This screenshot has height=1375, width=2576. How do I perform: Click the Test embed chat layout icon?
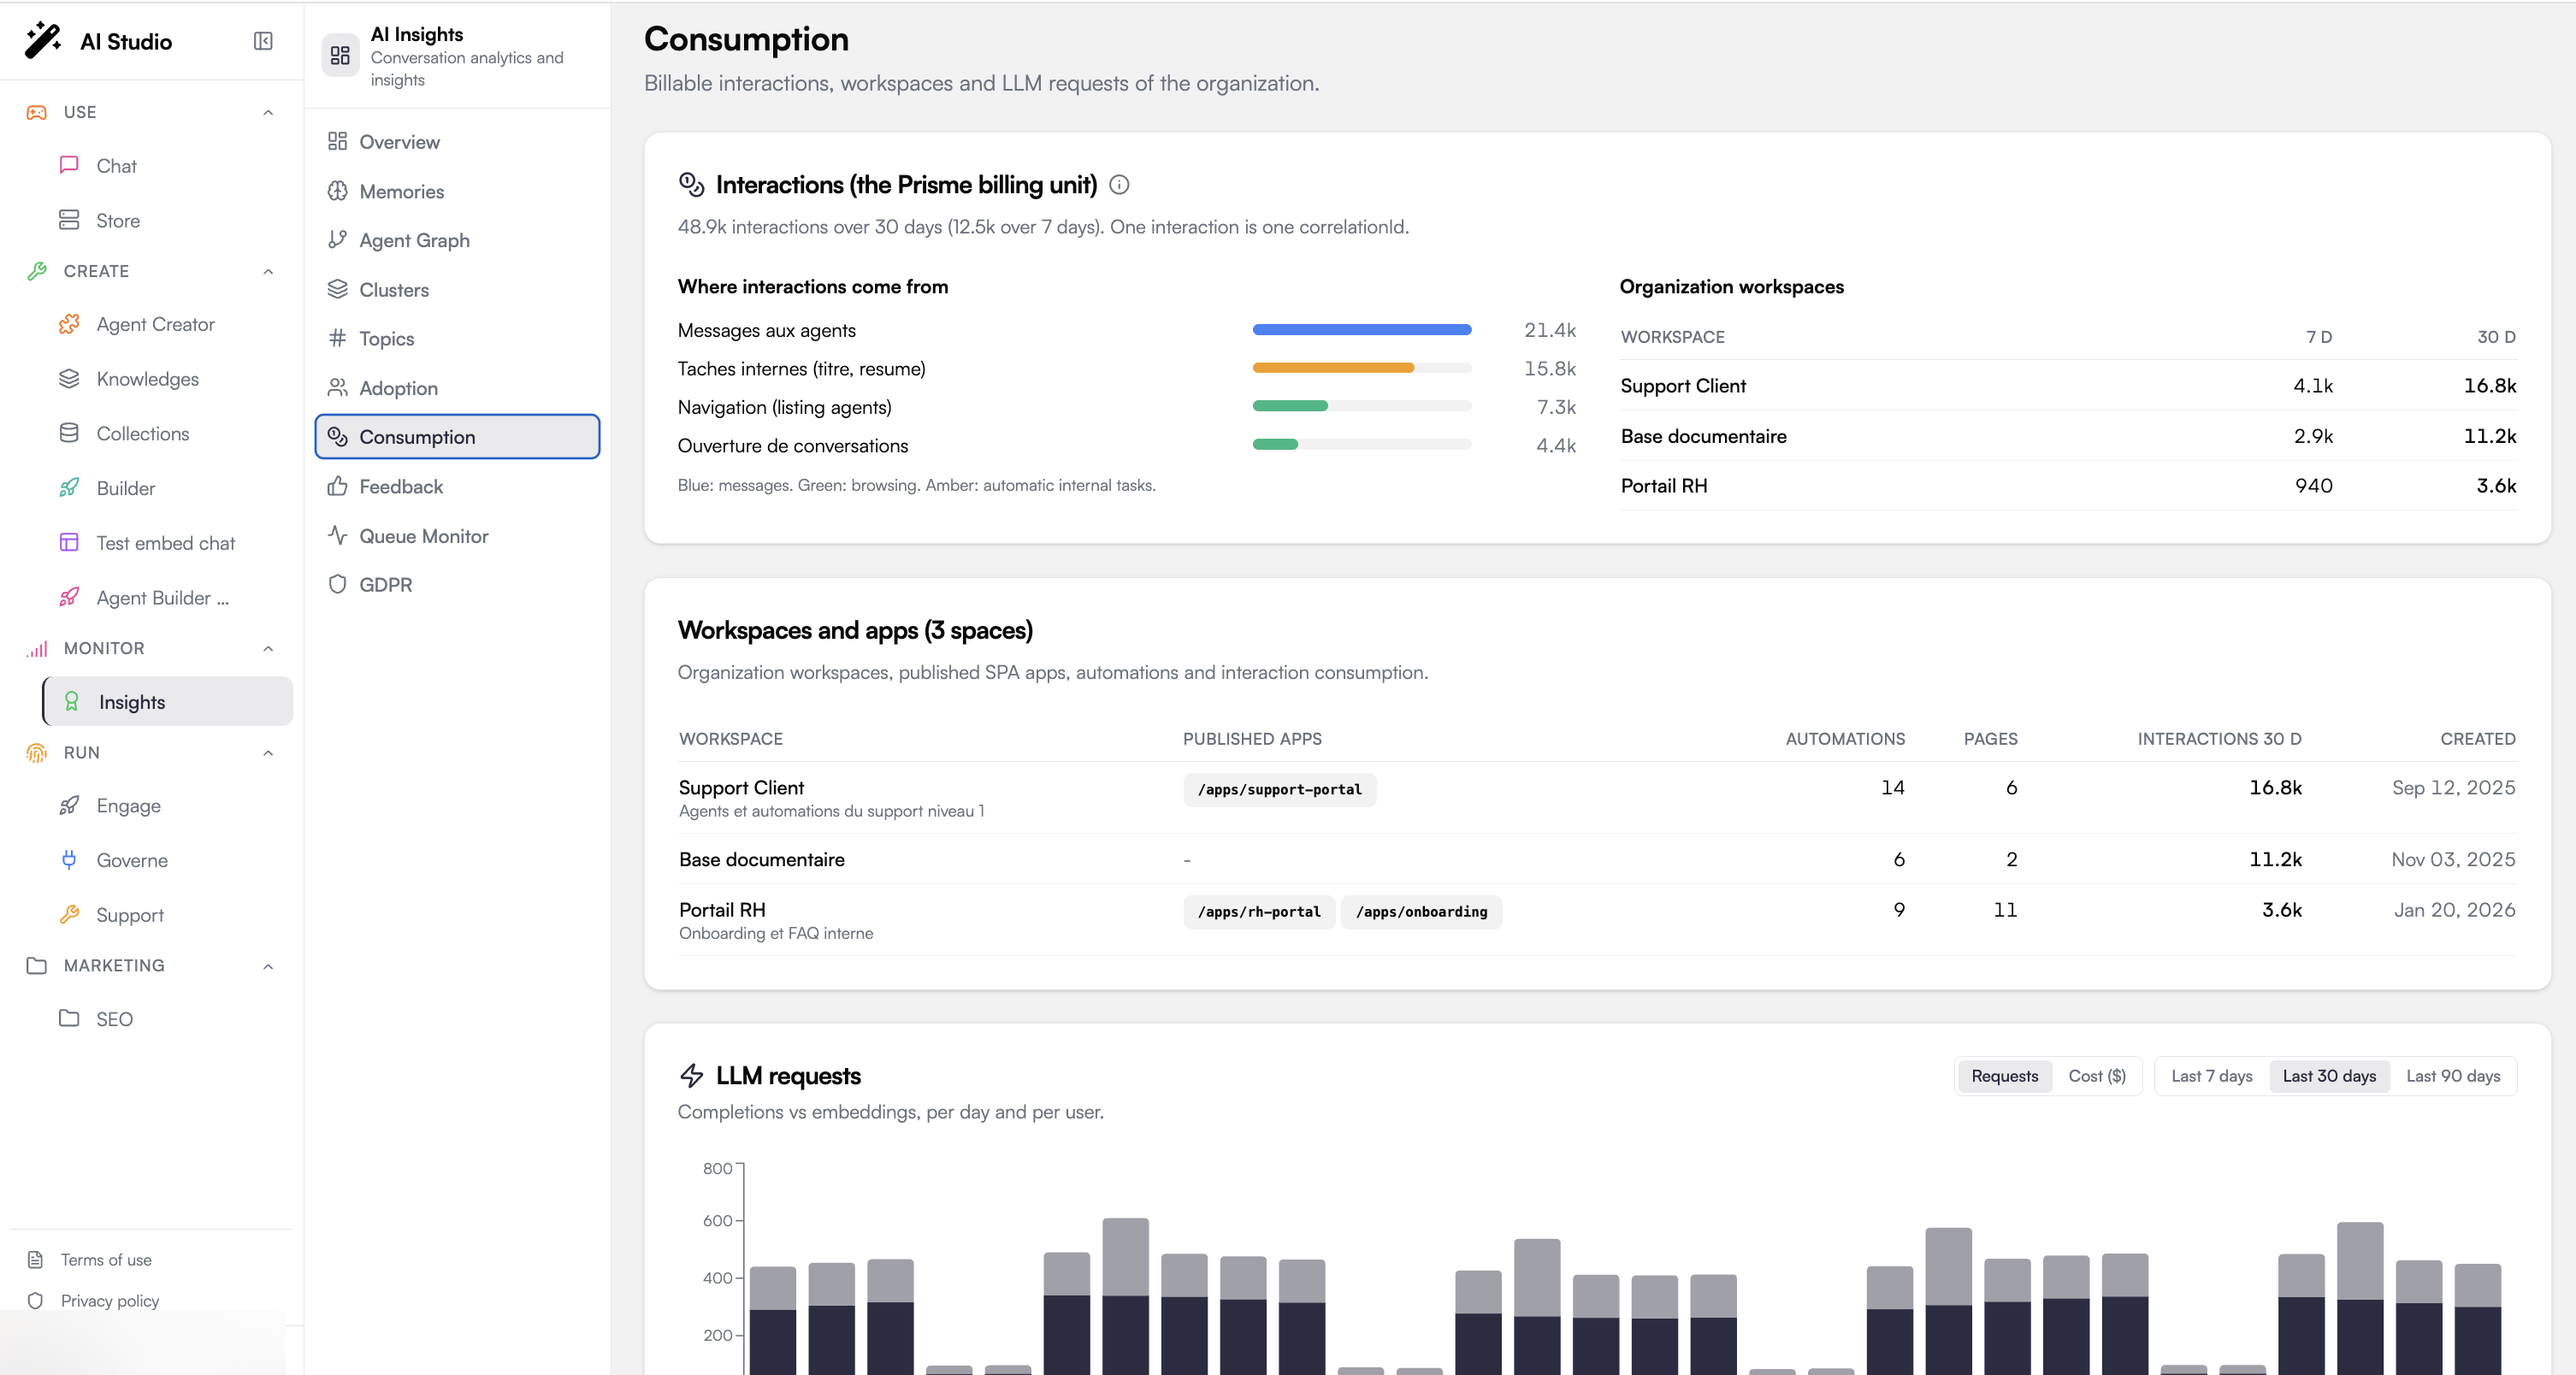tap(69, 542)
